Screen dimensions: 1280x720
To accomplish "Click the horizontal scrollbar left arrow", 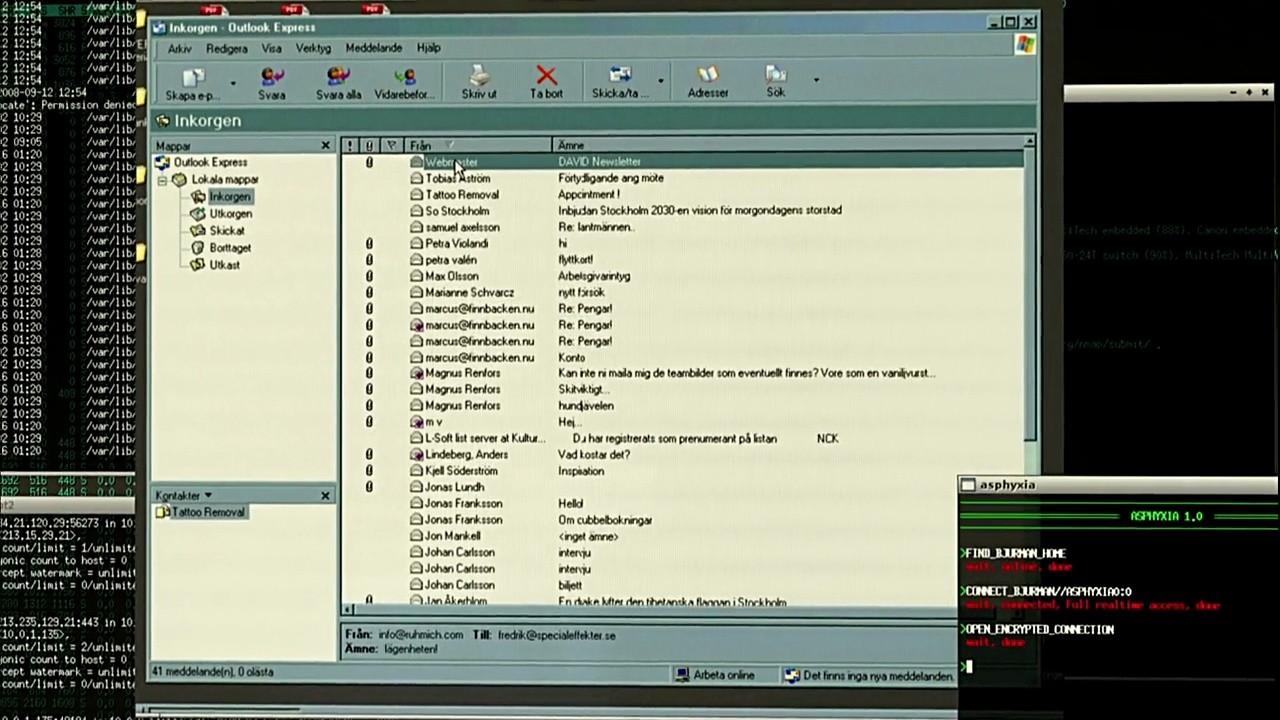I will pos(348,609).
